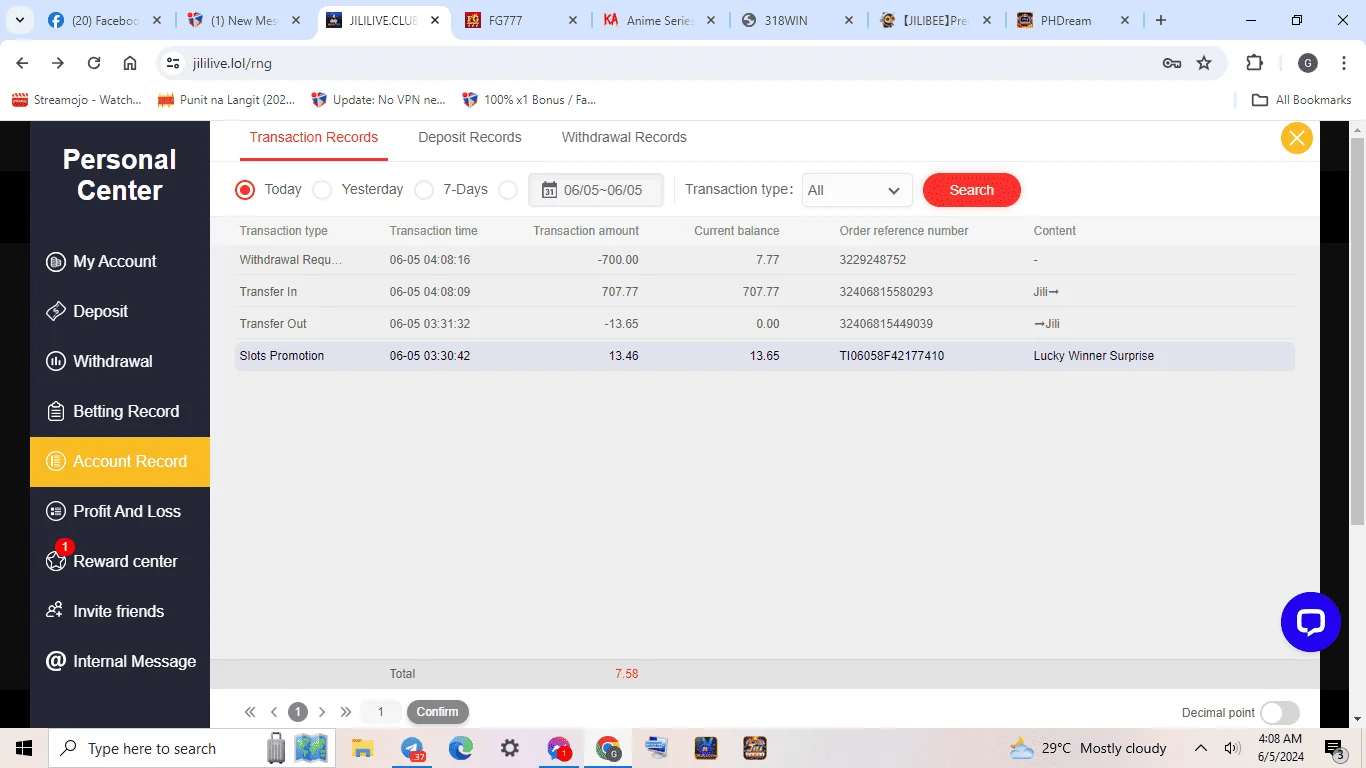Open the All Bookmarks folder
Image resolution: width=1366 pixels, height=768 pixels.
tap(1301, 100)
